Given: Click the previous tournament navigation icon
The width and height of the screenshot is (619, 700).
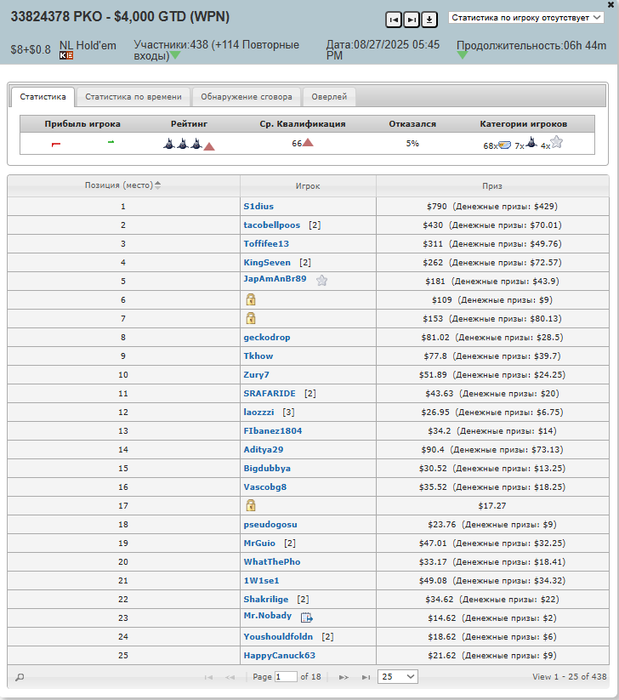Looking at the screenshot, I should point(393,20).
